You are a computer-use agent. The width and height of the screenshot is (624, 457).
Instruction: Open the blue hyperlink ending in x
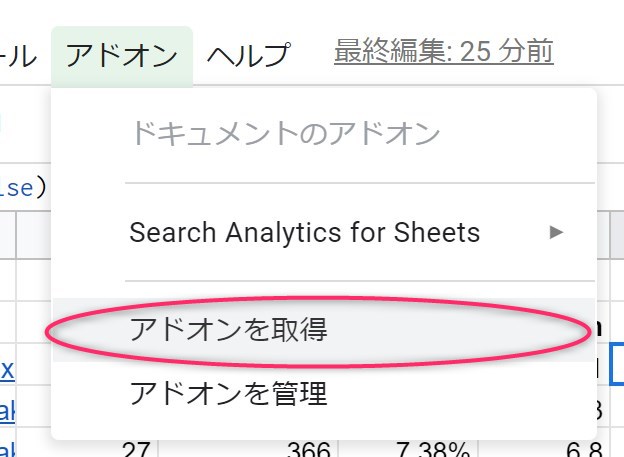coord(7,370)
